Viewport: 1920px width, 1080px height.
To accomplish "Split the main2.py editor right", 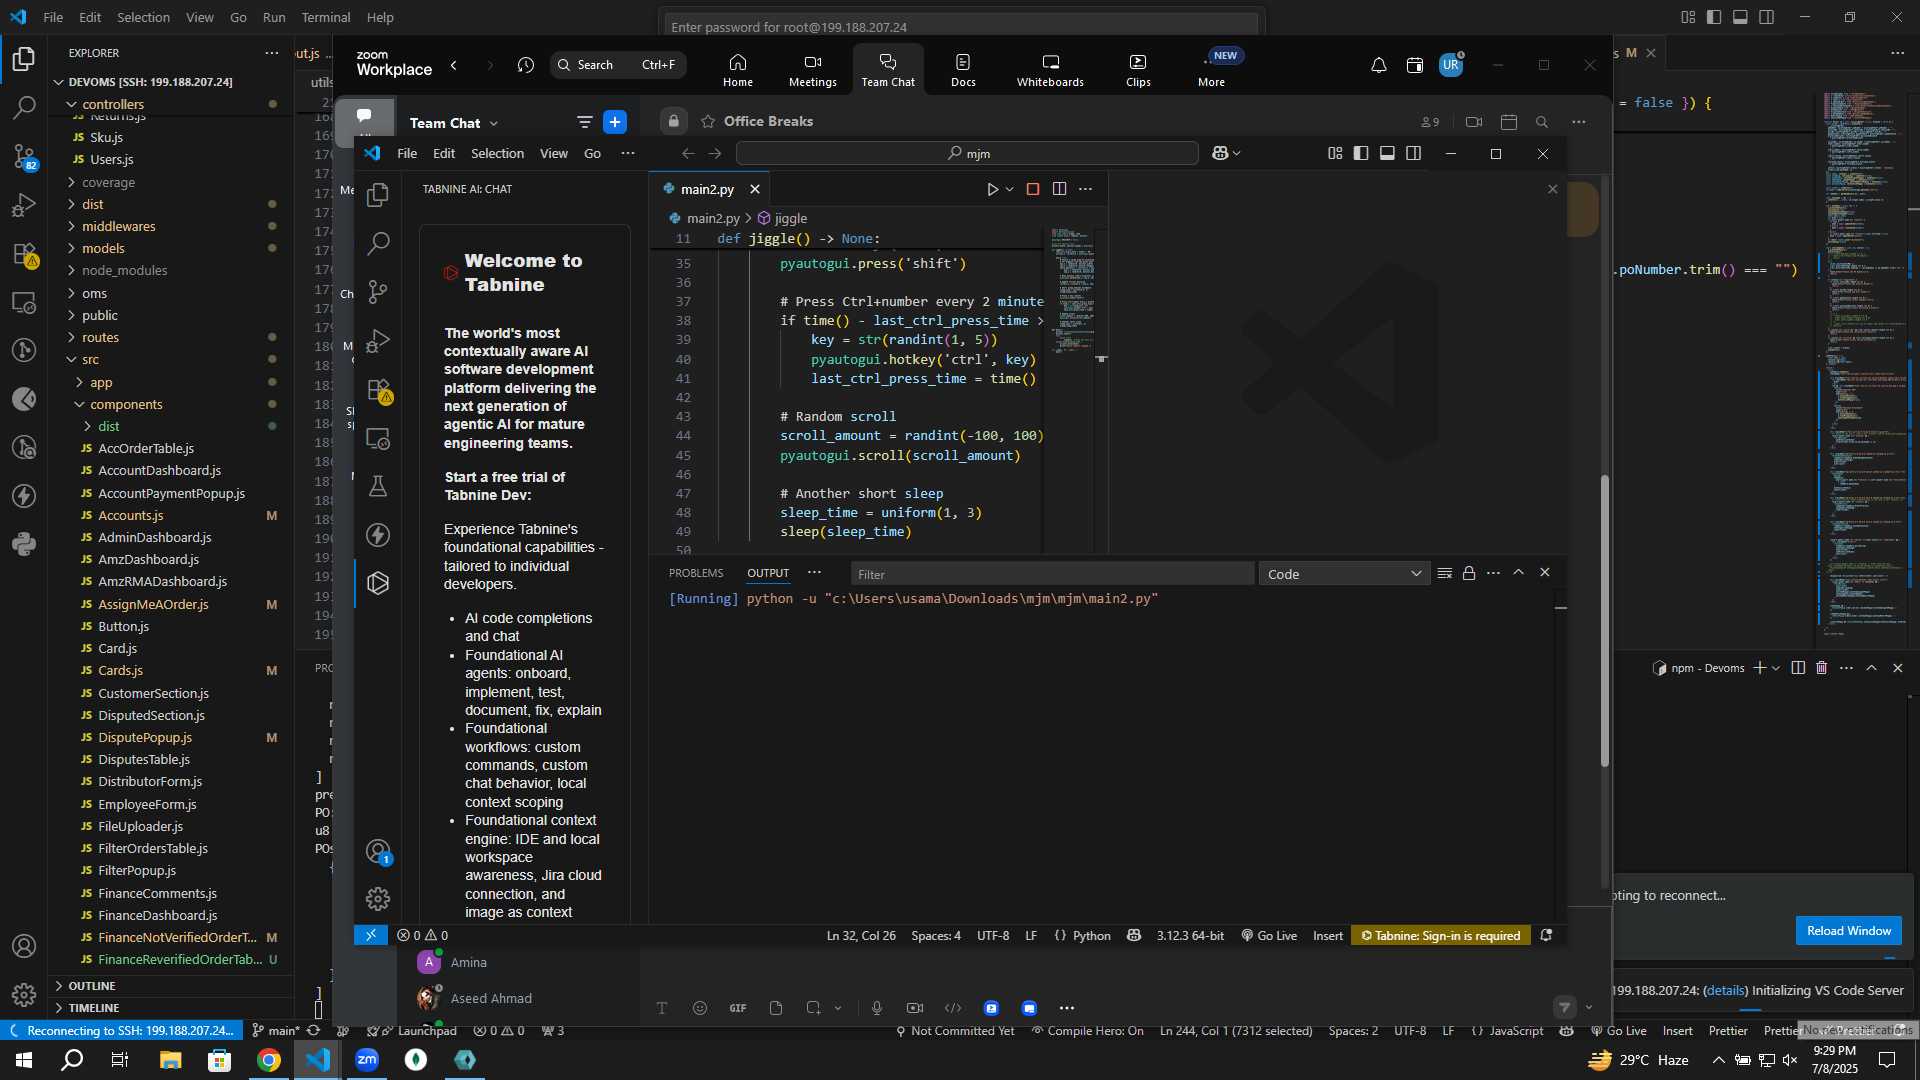I will click(1059, 189).
